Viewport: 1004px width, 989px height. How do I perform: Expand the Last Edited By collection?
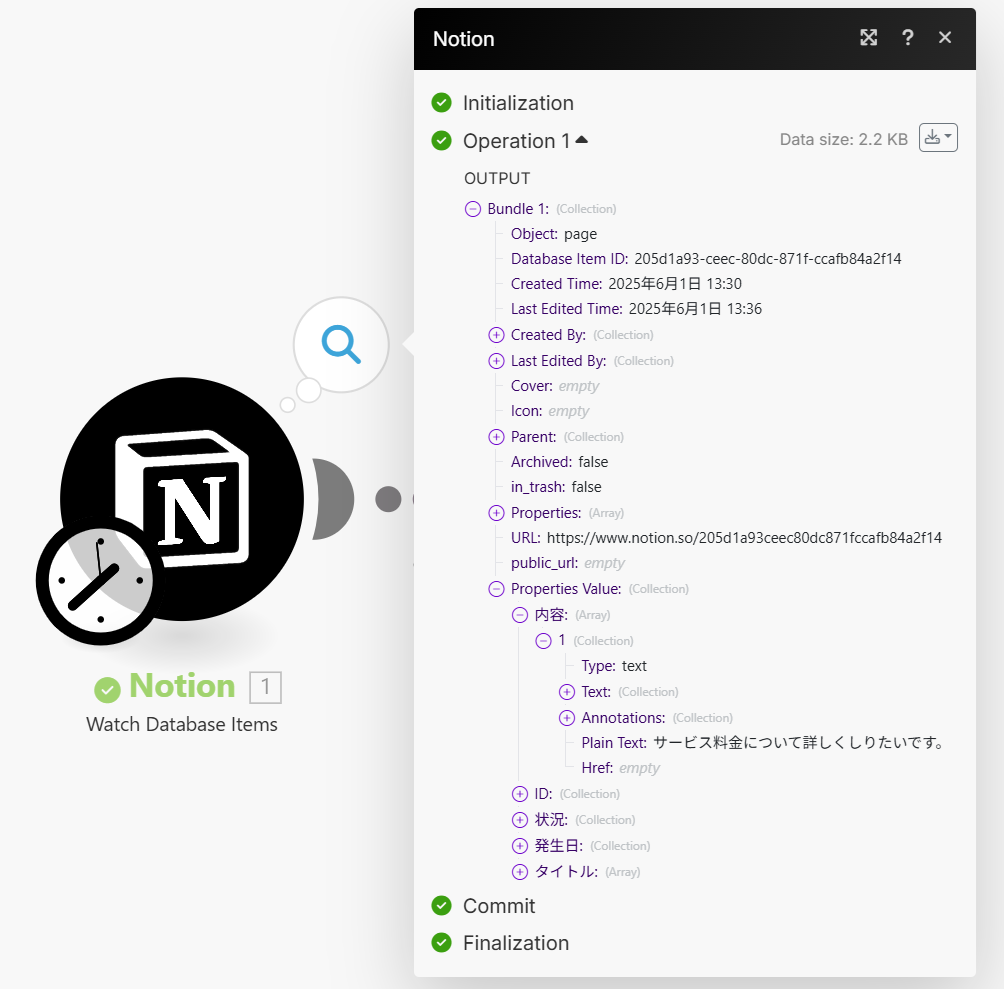point(496,361)
